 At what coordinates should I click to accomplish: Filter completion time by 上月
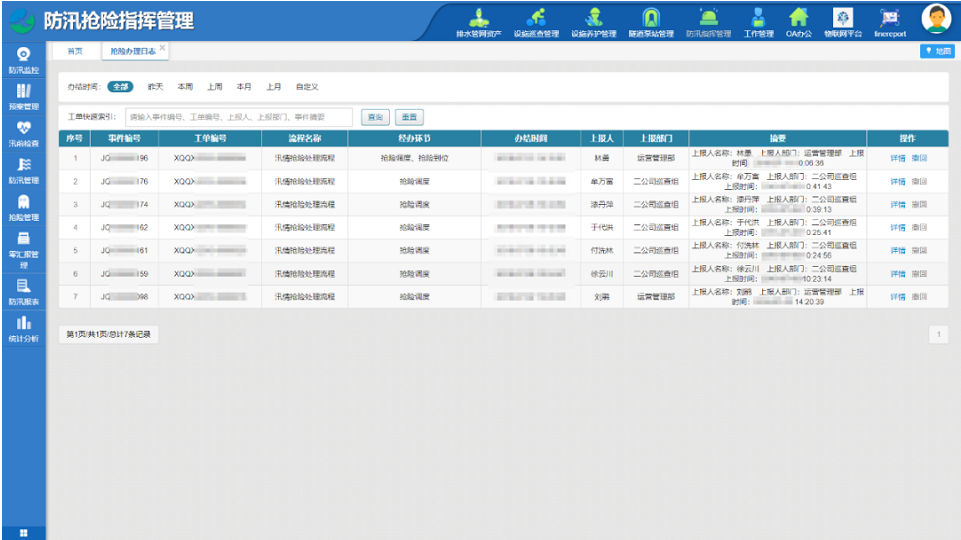[x=273, y=86]
